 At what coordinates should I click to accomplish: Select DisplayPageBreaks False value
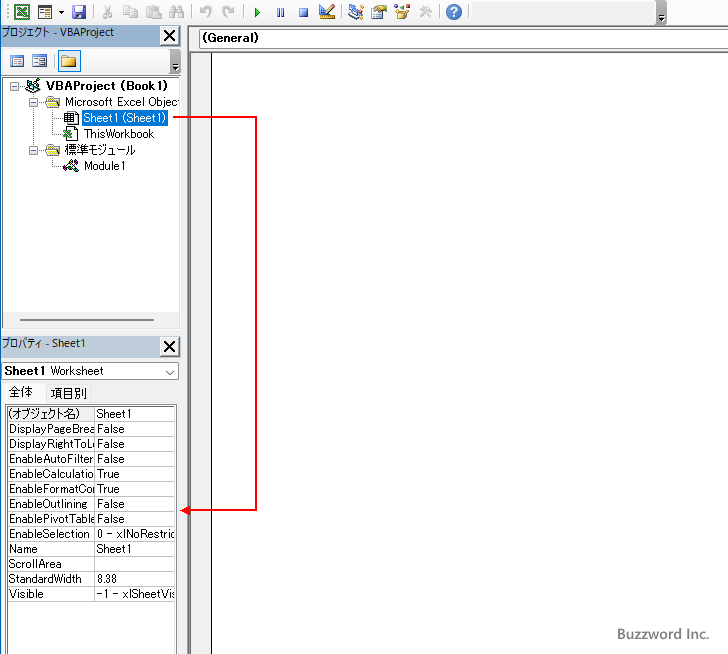click(x=135, y=429)
